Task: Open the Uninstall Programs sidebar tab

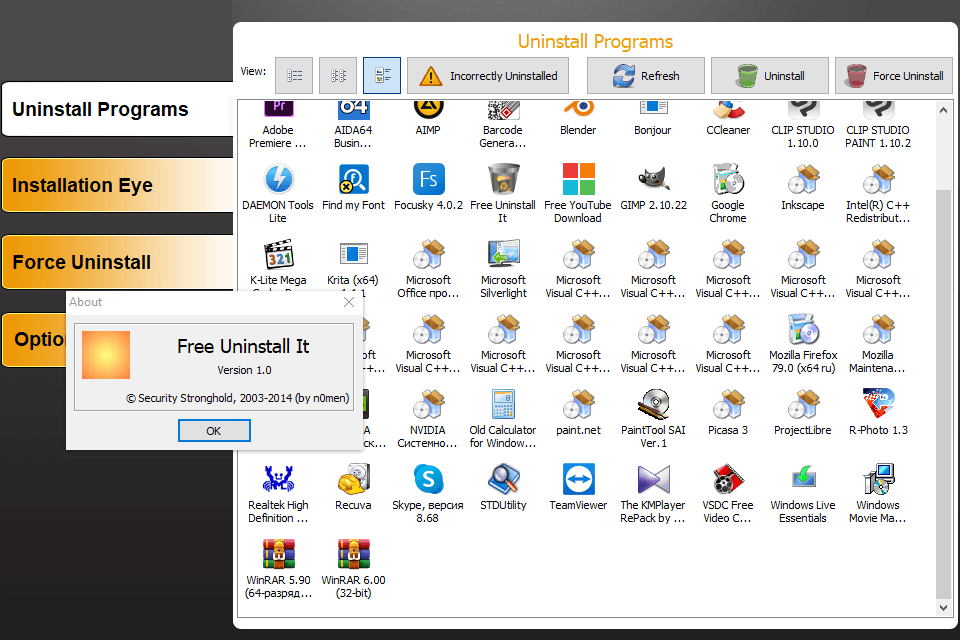Action: [x=118, y=109]
